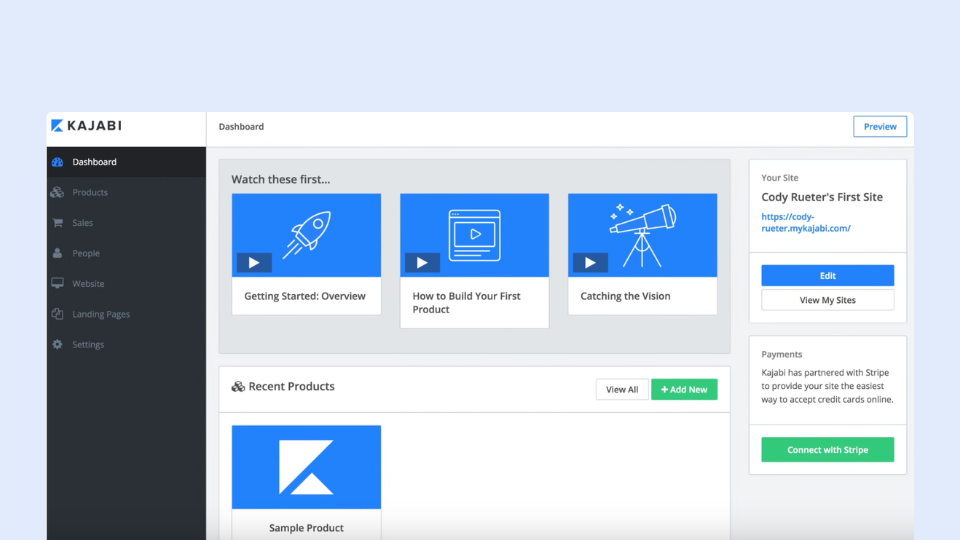
Task: Click the Products cubes icon in sidebar
Action: [58, 192]
